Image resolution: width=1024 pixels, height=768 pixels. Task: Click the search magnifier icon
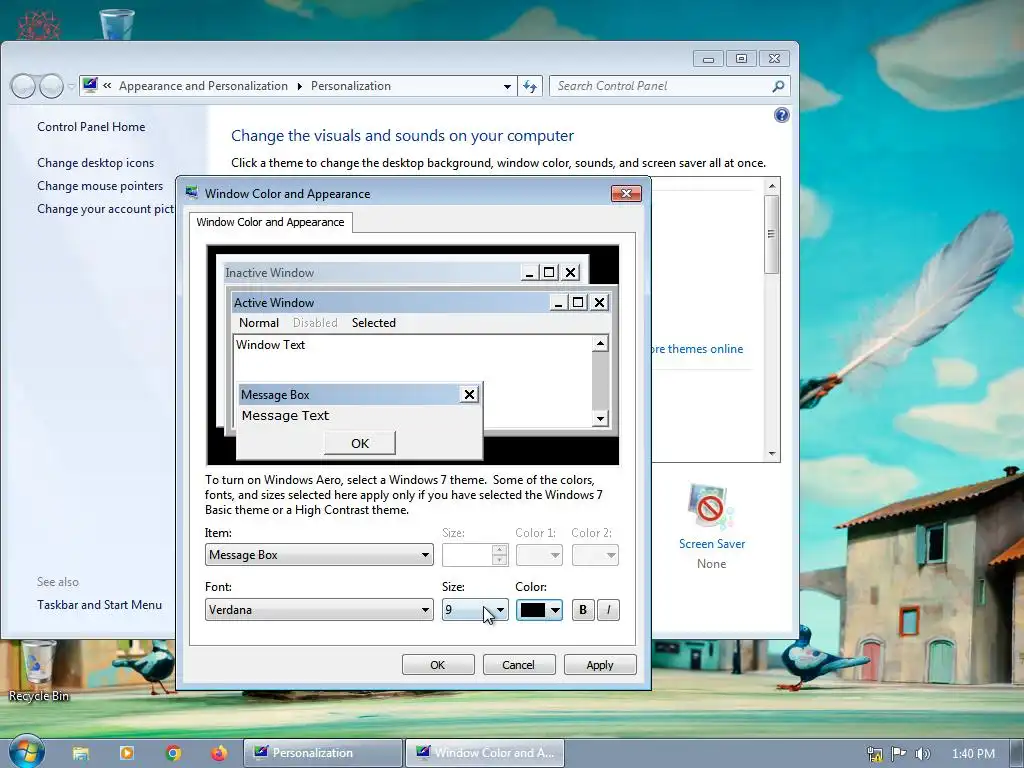pyautogui.click(x=778, y=86)
